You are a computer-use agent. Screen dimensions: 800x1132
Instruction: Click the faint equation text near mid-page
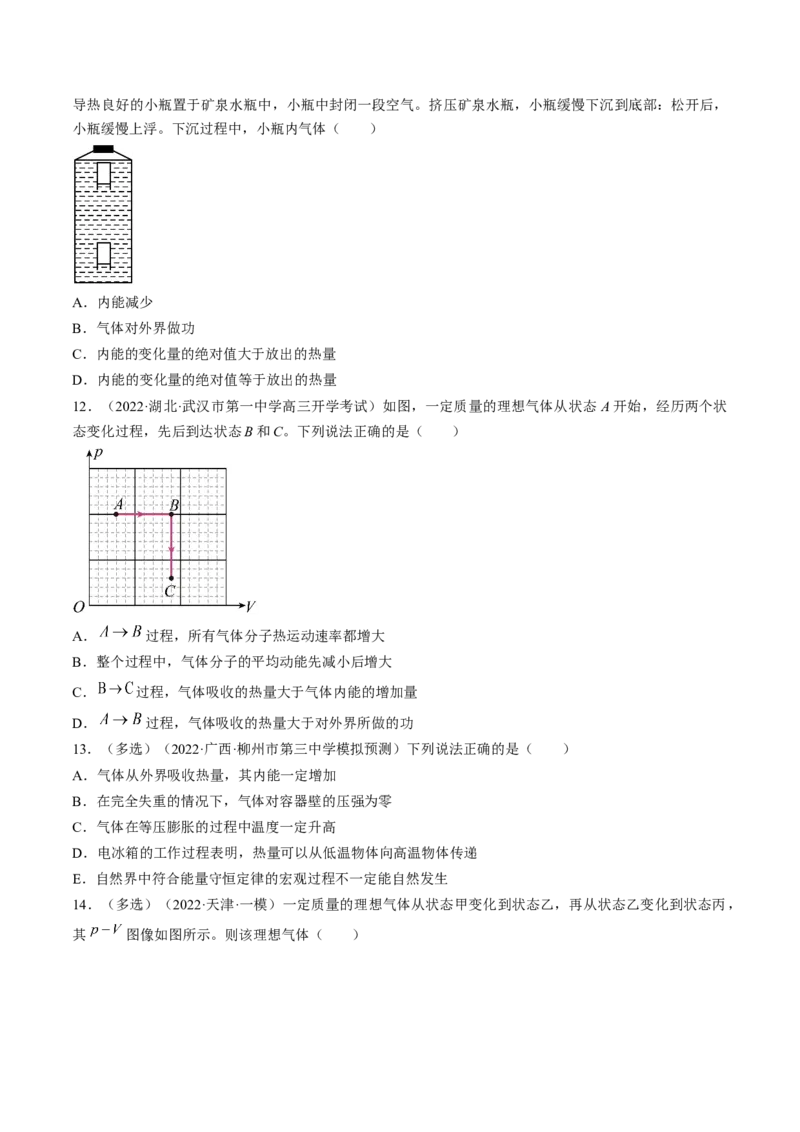(116, 688)
